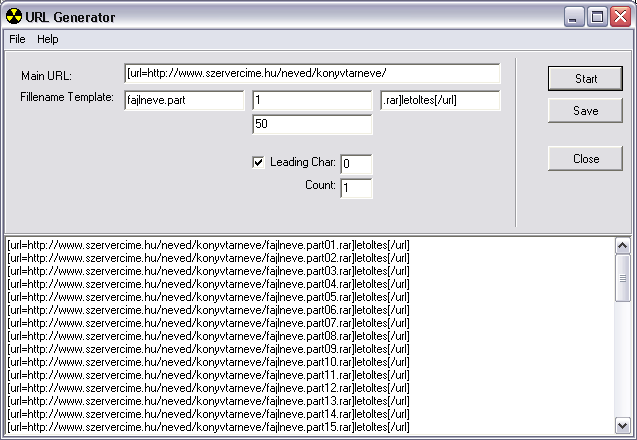Click the Close button in the panel
The image size is (637, 440).
click(x=585, y=159)
